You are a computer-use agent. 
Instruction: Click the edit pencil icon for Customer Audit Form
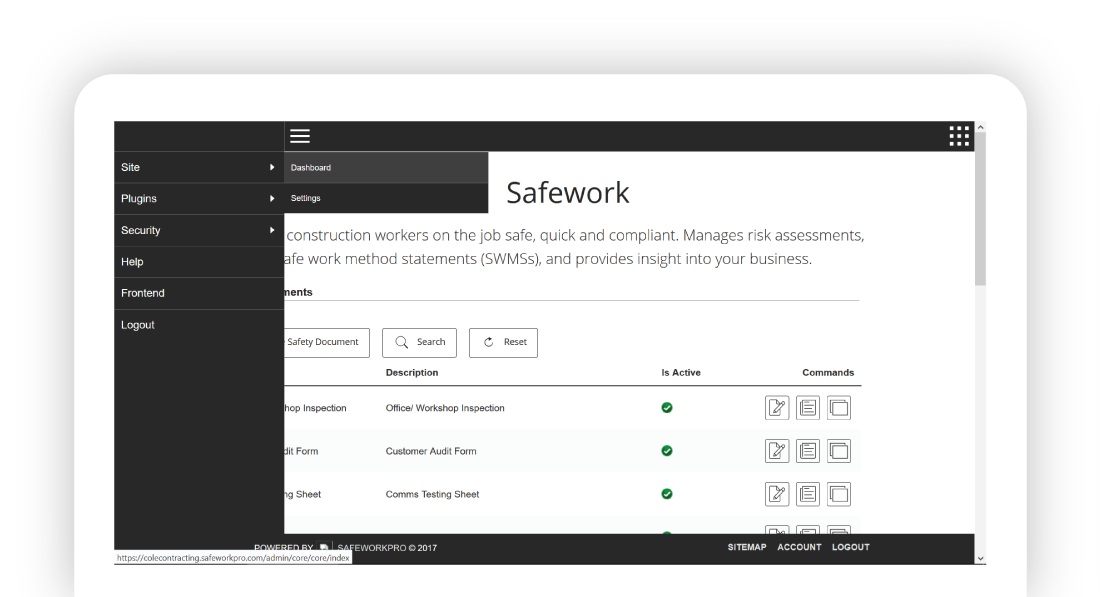(777, 450)
